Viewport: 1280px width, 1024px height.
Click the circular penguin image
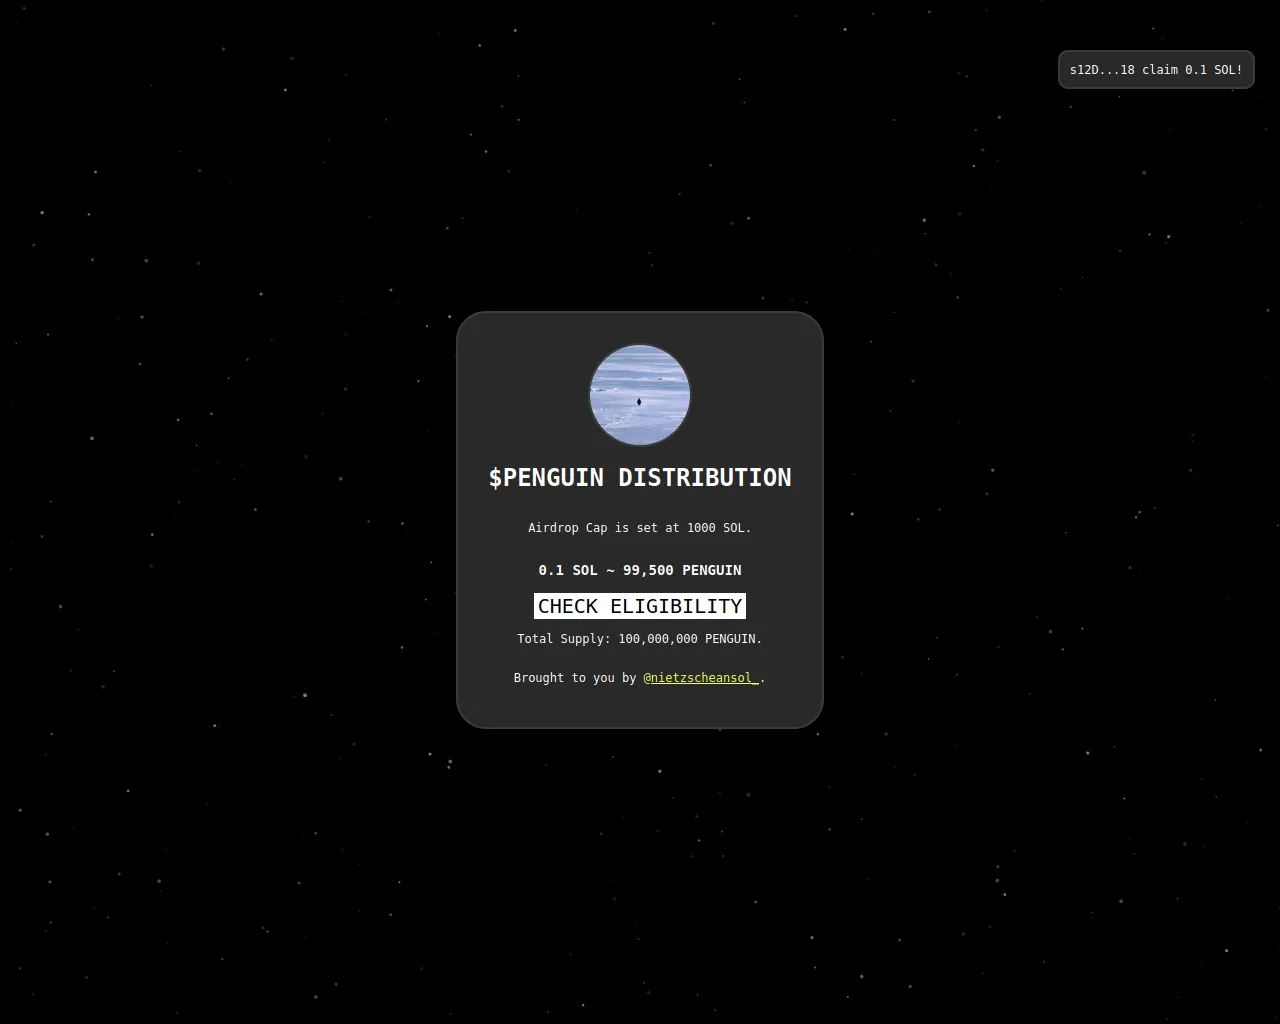click(640, 395)
